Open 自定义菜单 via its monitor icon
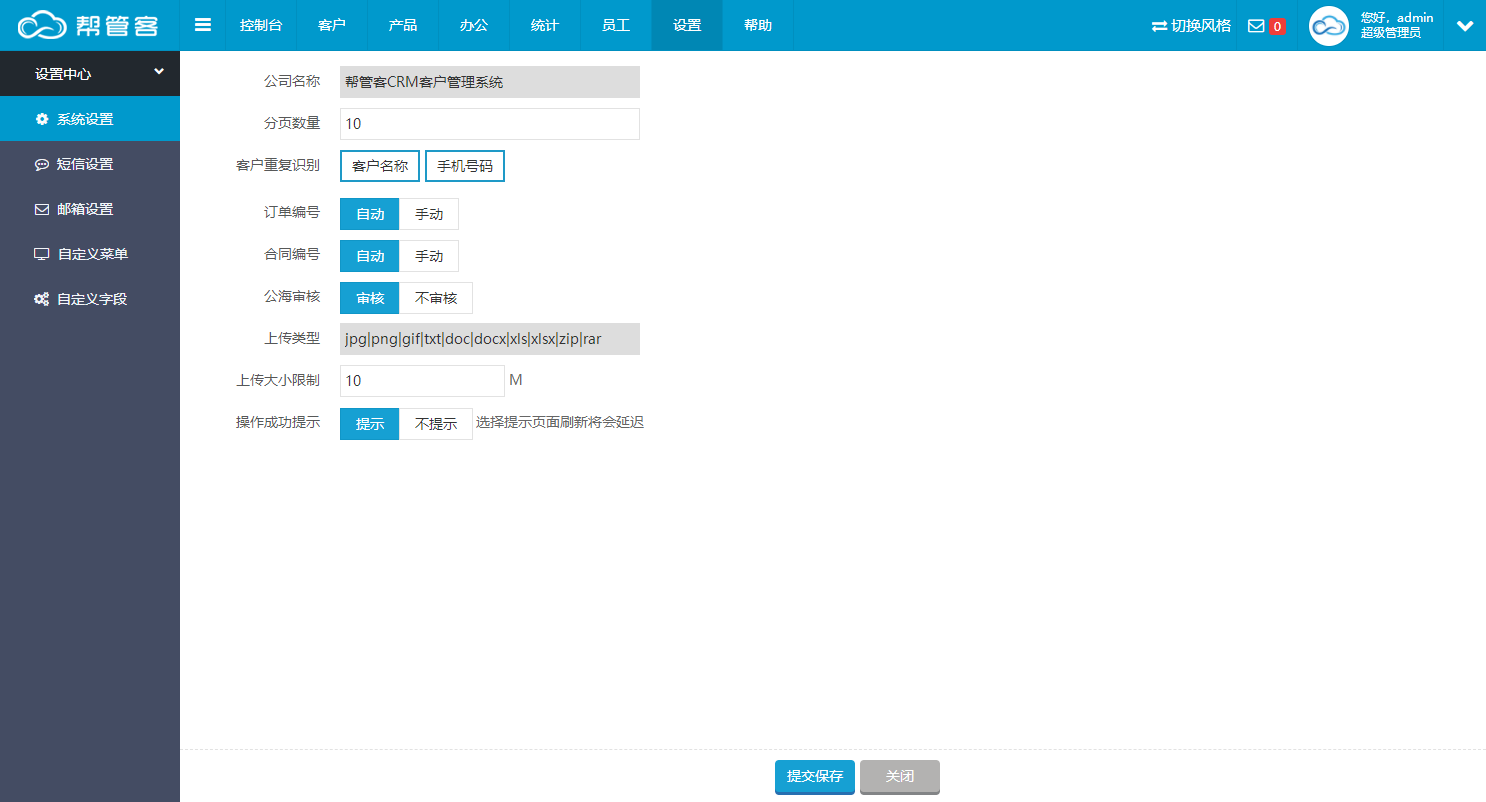Screen dimensions: 1486x802 [42, 254]
